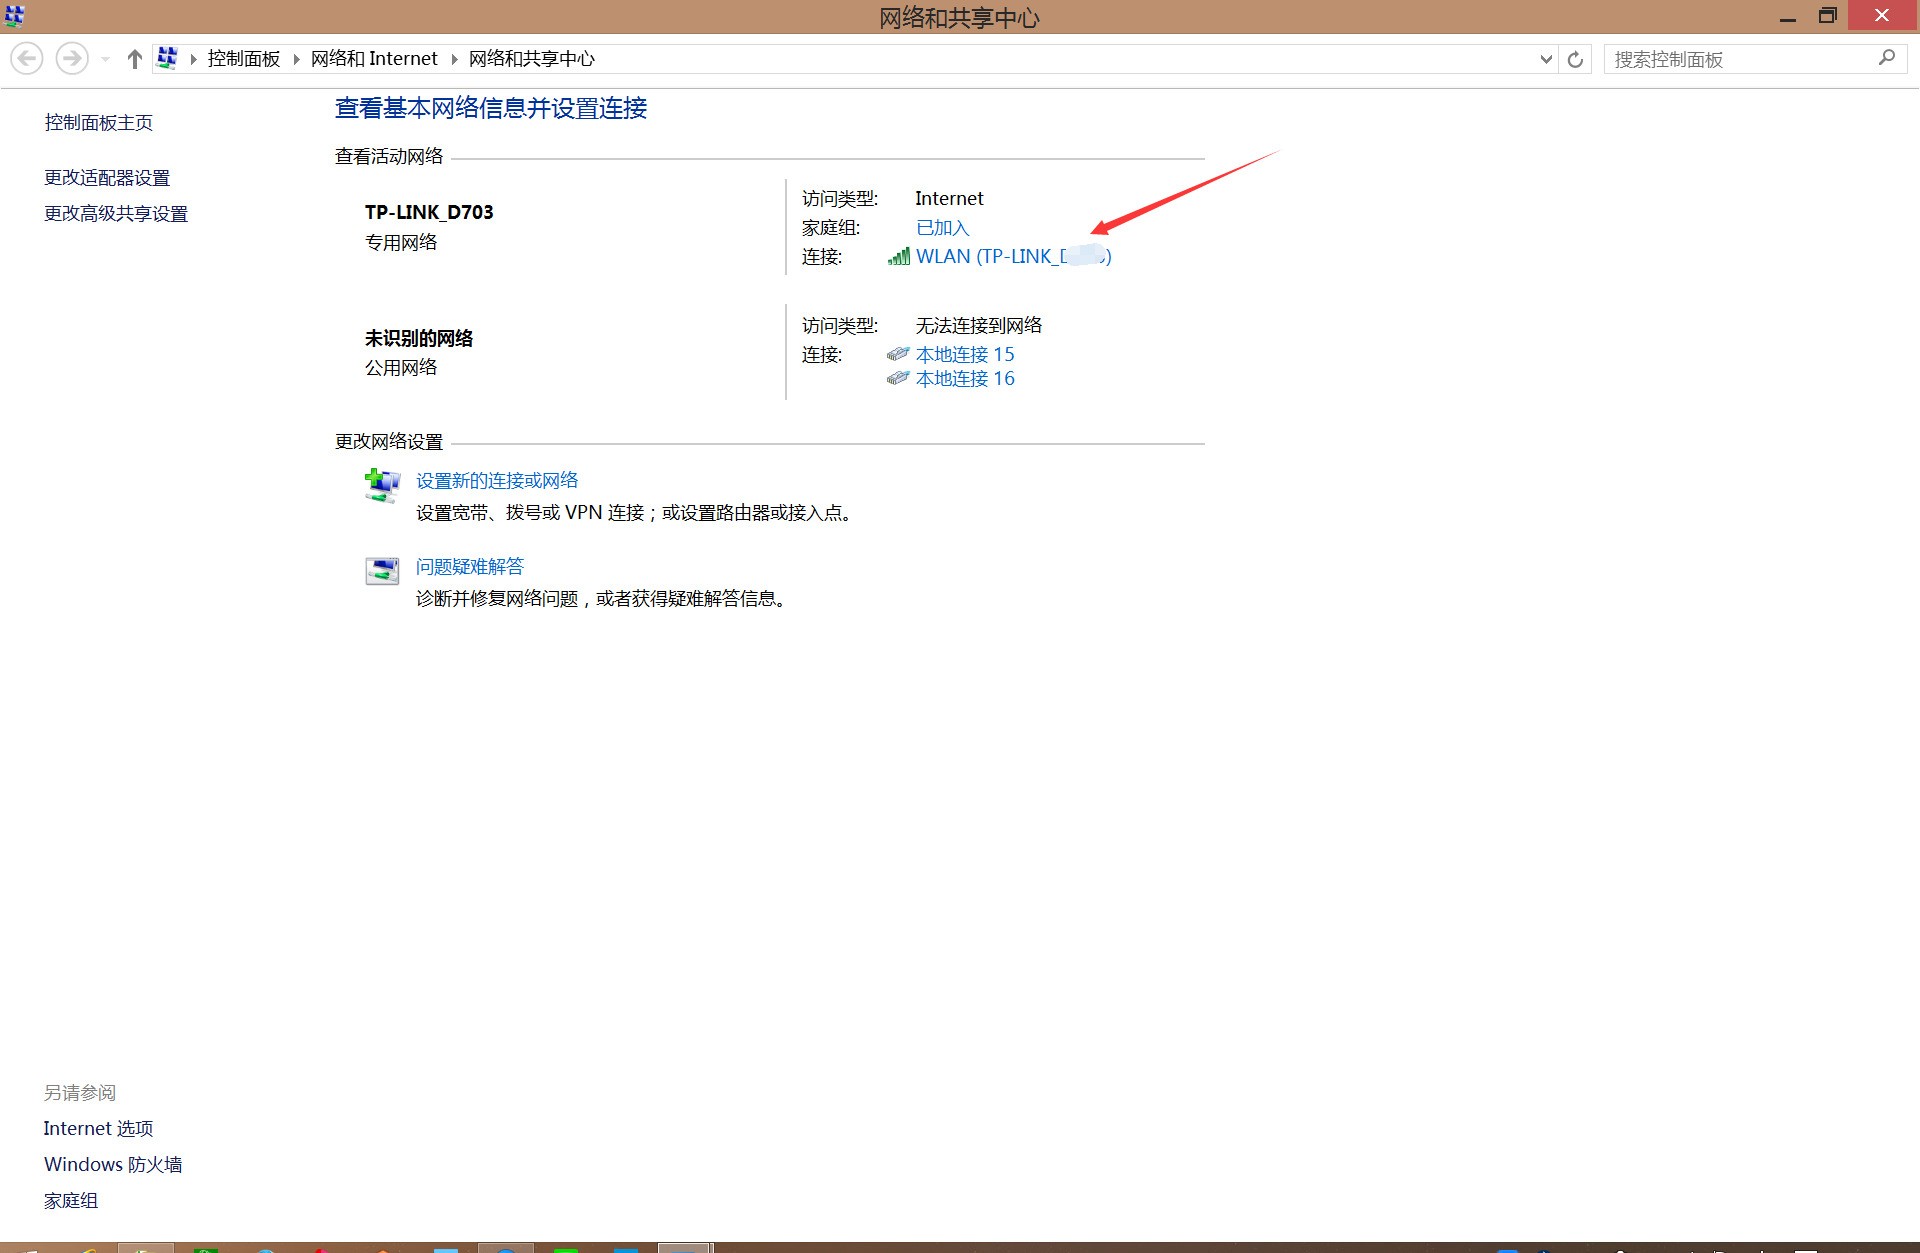Open 家庭组 link at bottom left

pos(71,1201)
